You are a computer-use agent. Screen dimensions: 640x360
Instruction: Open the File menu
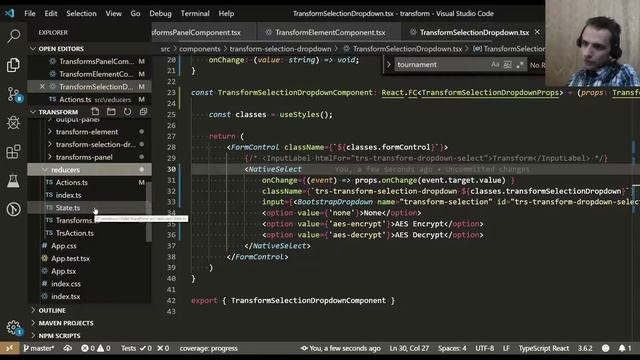[x=30, y=13]
